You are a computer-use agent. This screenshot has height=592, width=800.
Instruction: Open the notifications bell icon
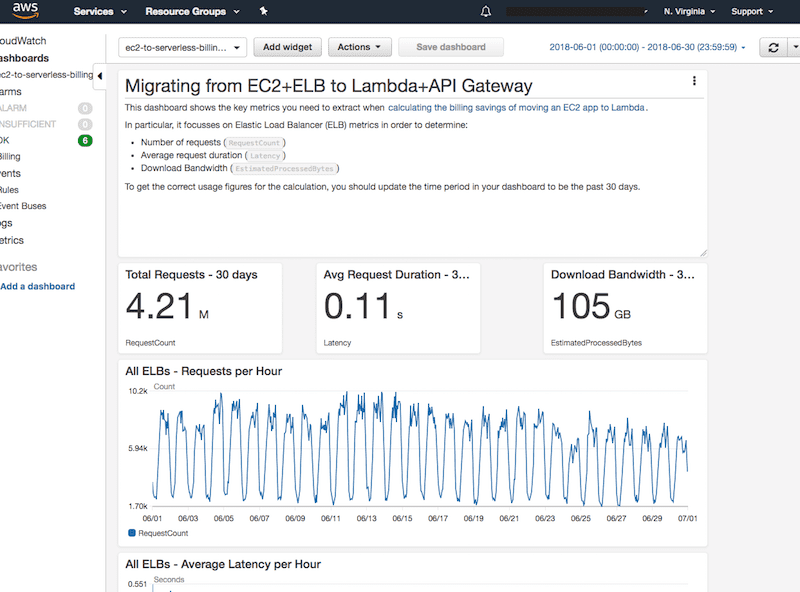point(486,12)
